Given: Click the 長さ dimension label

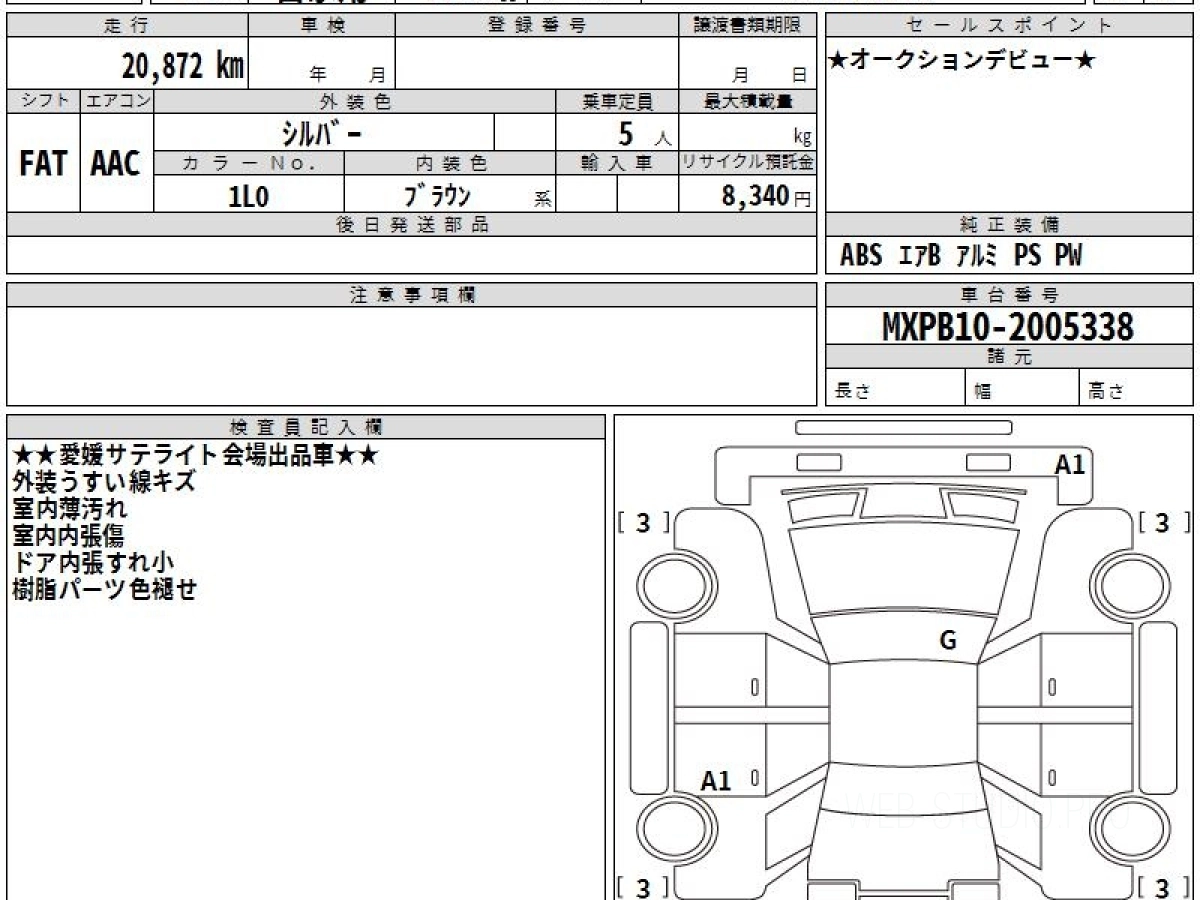Looking at the screenshot, I should 851,391.
